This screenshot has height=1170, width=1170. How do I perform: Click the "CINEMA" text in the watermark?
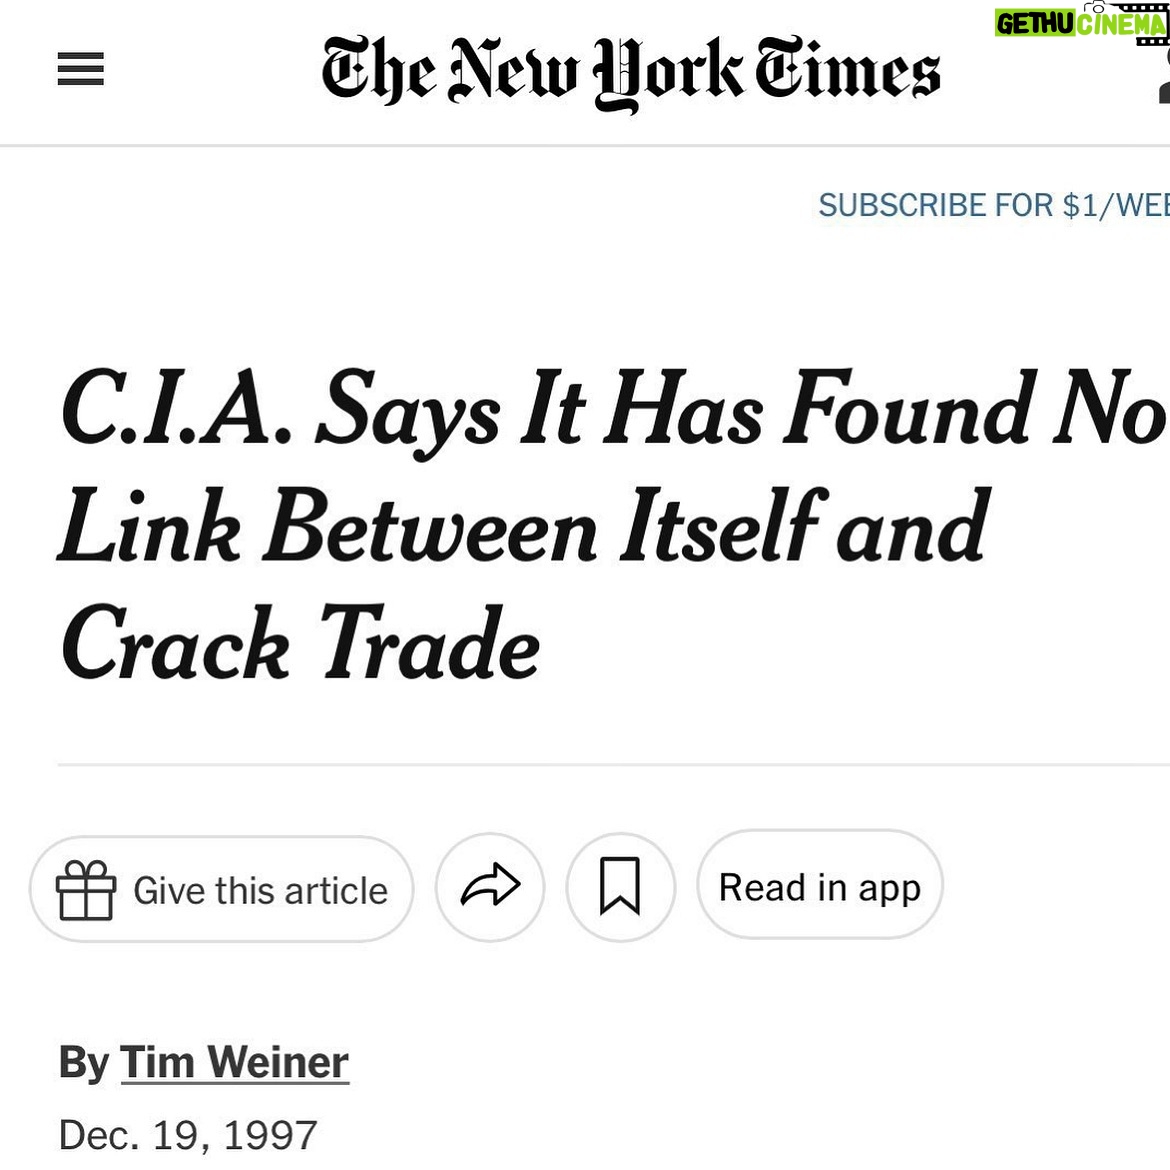tap(1120, 24)
